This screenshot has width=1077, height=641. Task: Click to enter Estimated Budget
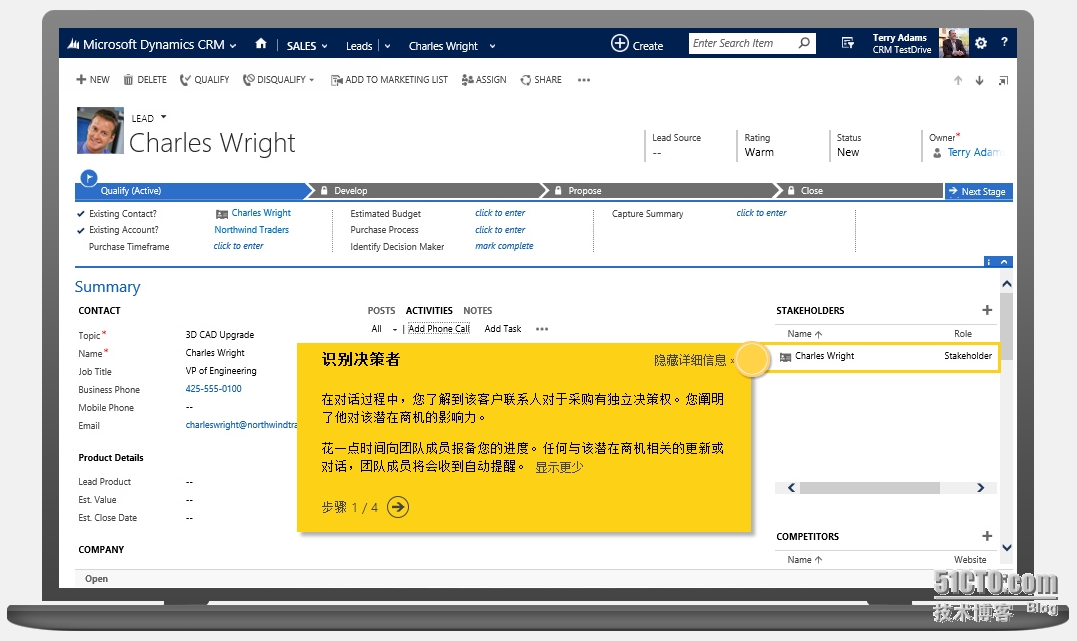500,213
